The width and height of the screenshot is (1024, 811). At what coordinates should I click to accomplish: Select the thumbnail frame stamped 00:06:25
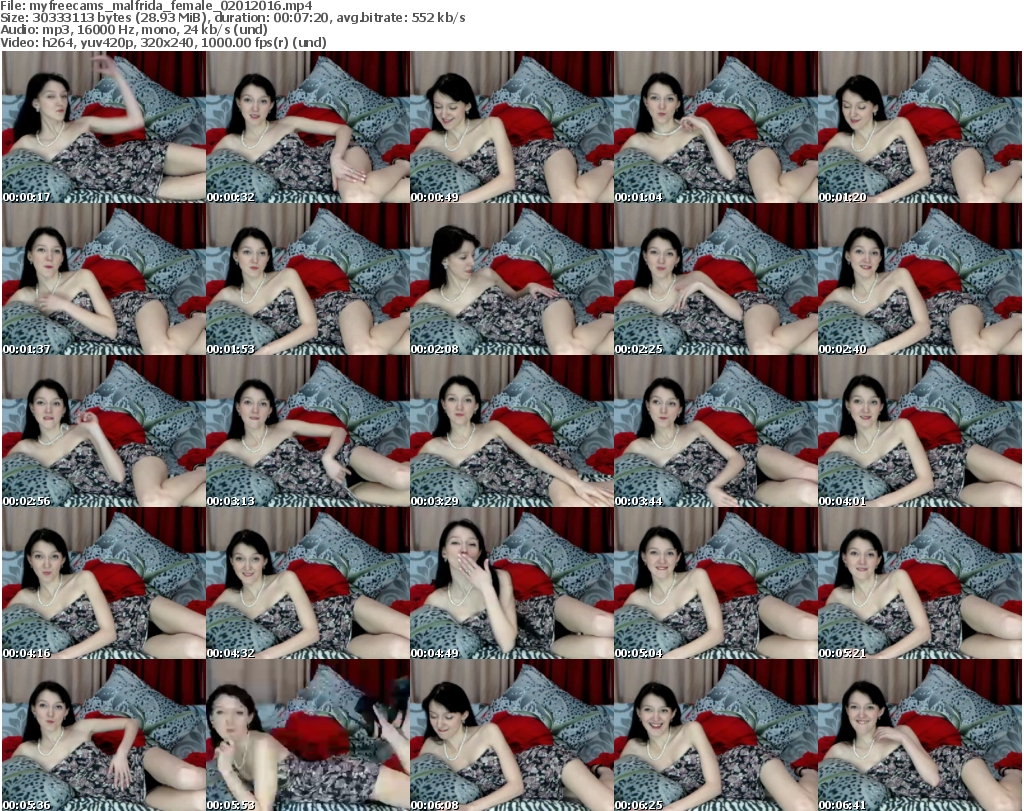pyautogui.click(x=716, y=735)
